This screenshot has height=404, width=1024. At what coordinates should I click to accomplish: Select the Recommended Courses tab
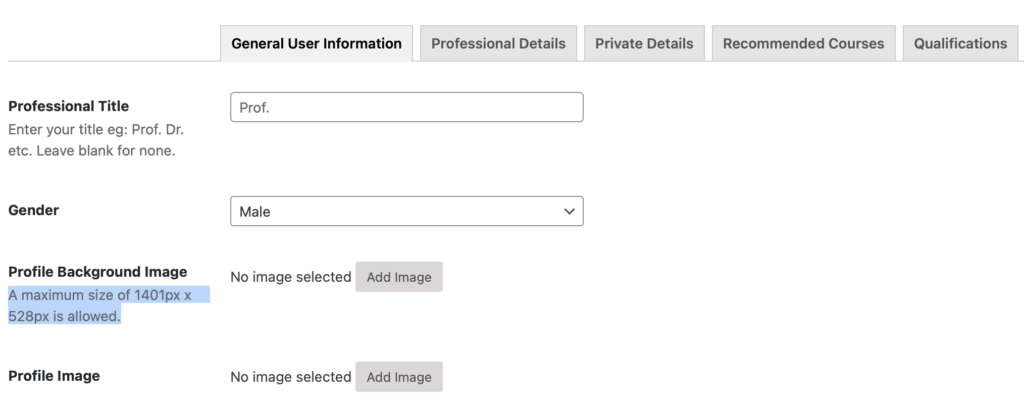(x=803, y=44)
